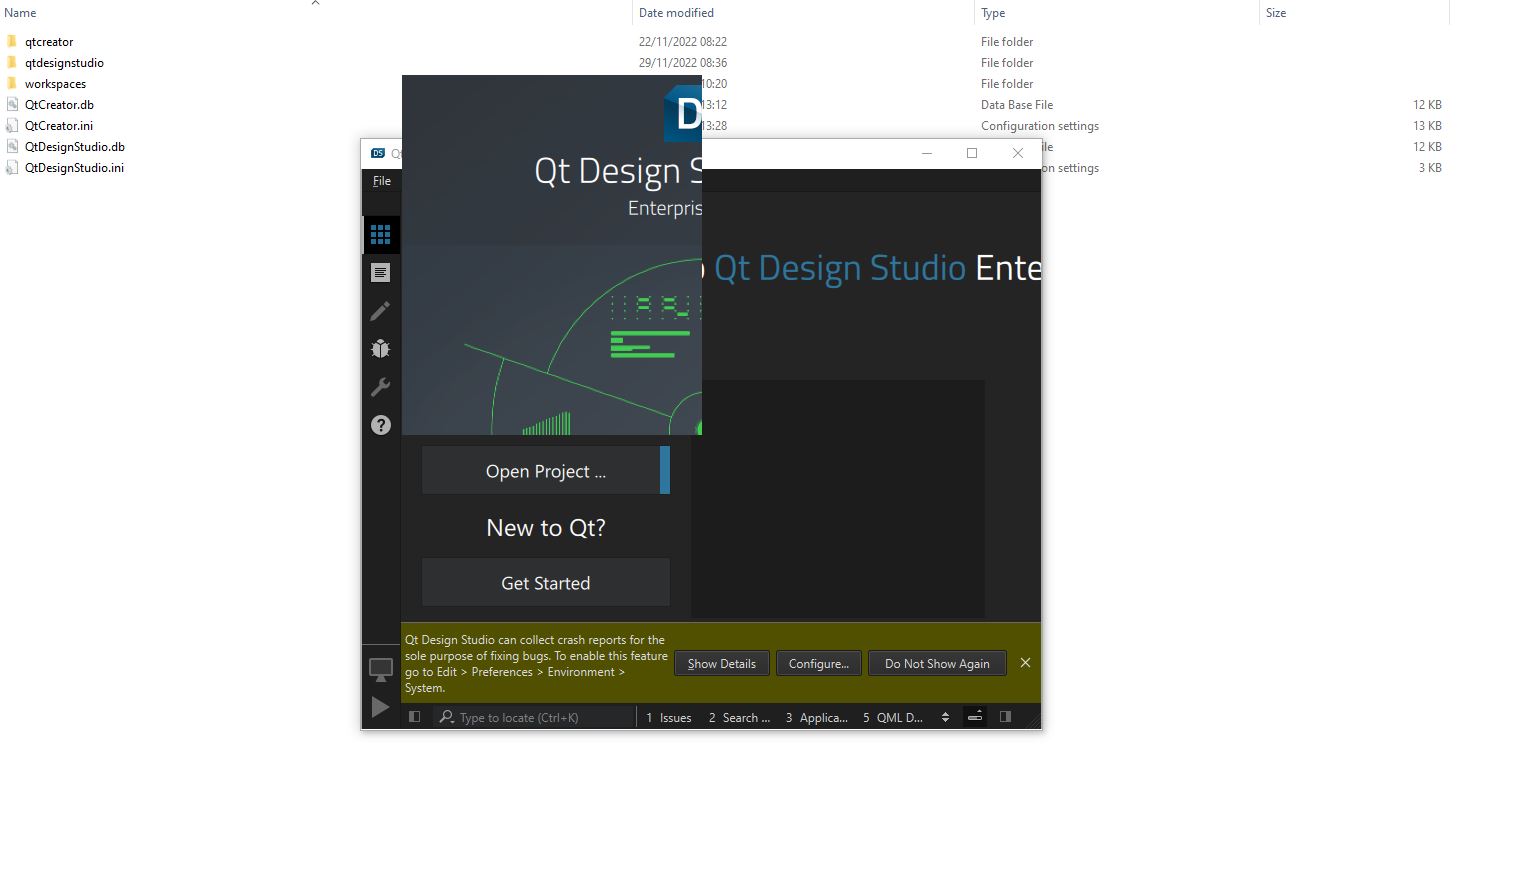Image resolution: width=1538 pixels, height=890 pixels.
Task: Switch to Design mode pencil icon
Action: point(380,311)
